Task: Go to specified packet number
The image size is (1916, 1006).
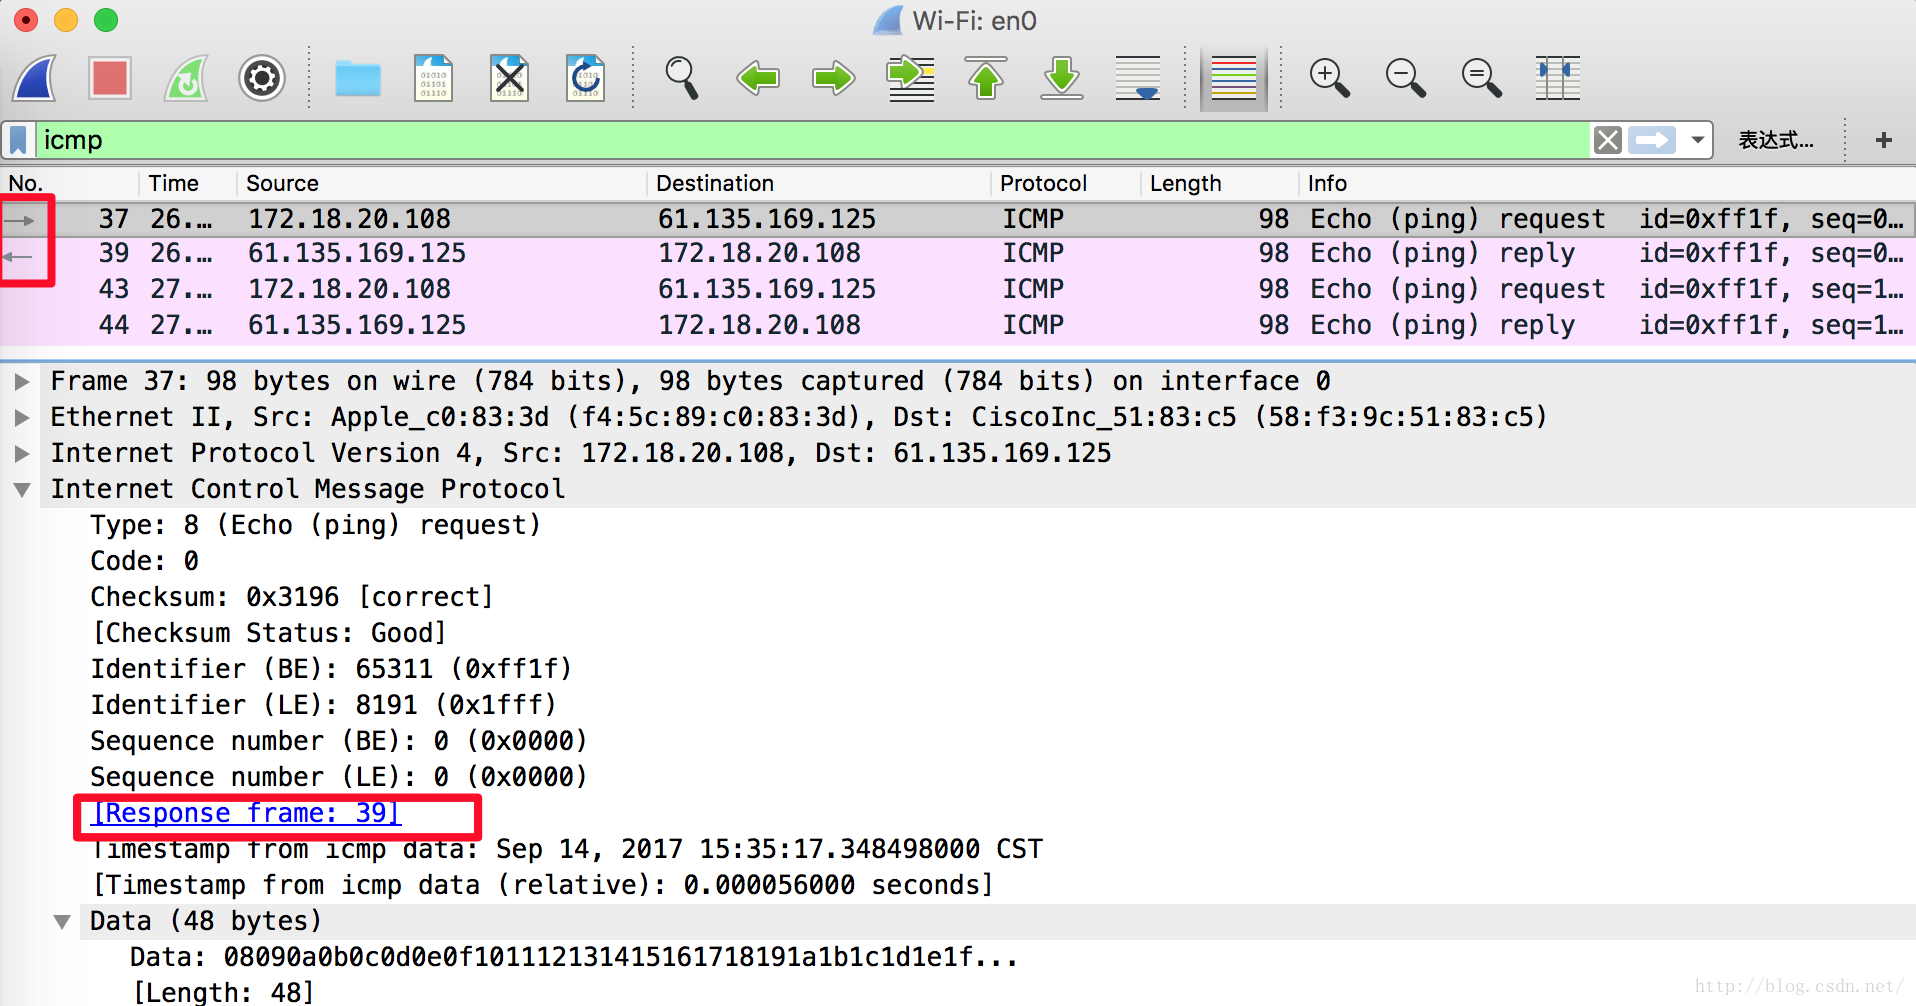Action: pos(910,78)
